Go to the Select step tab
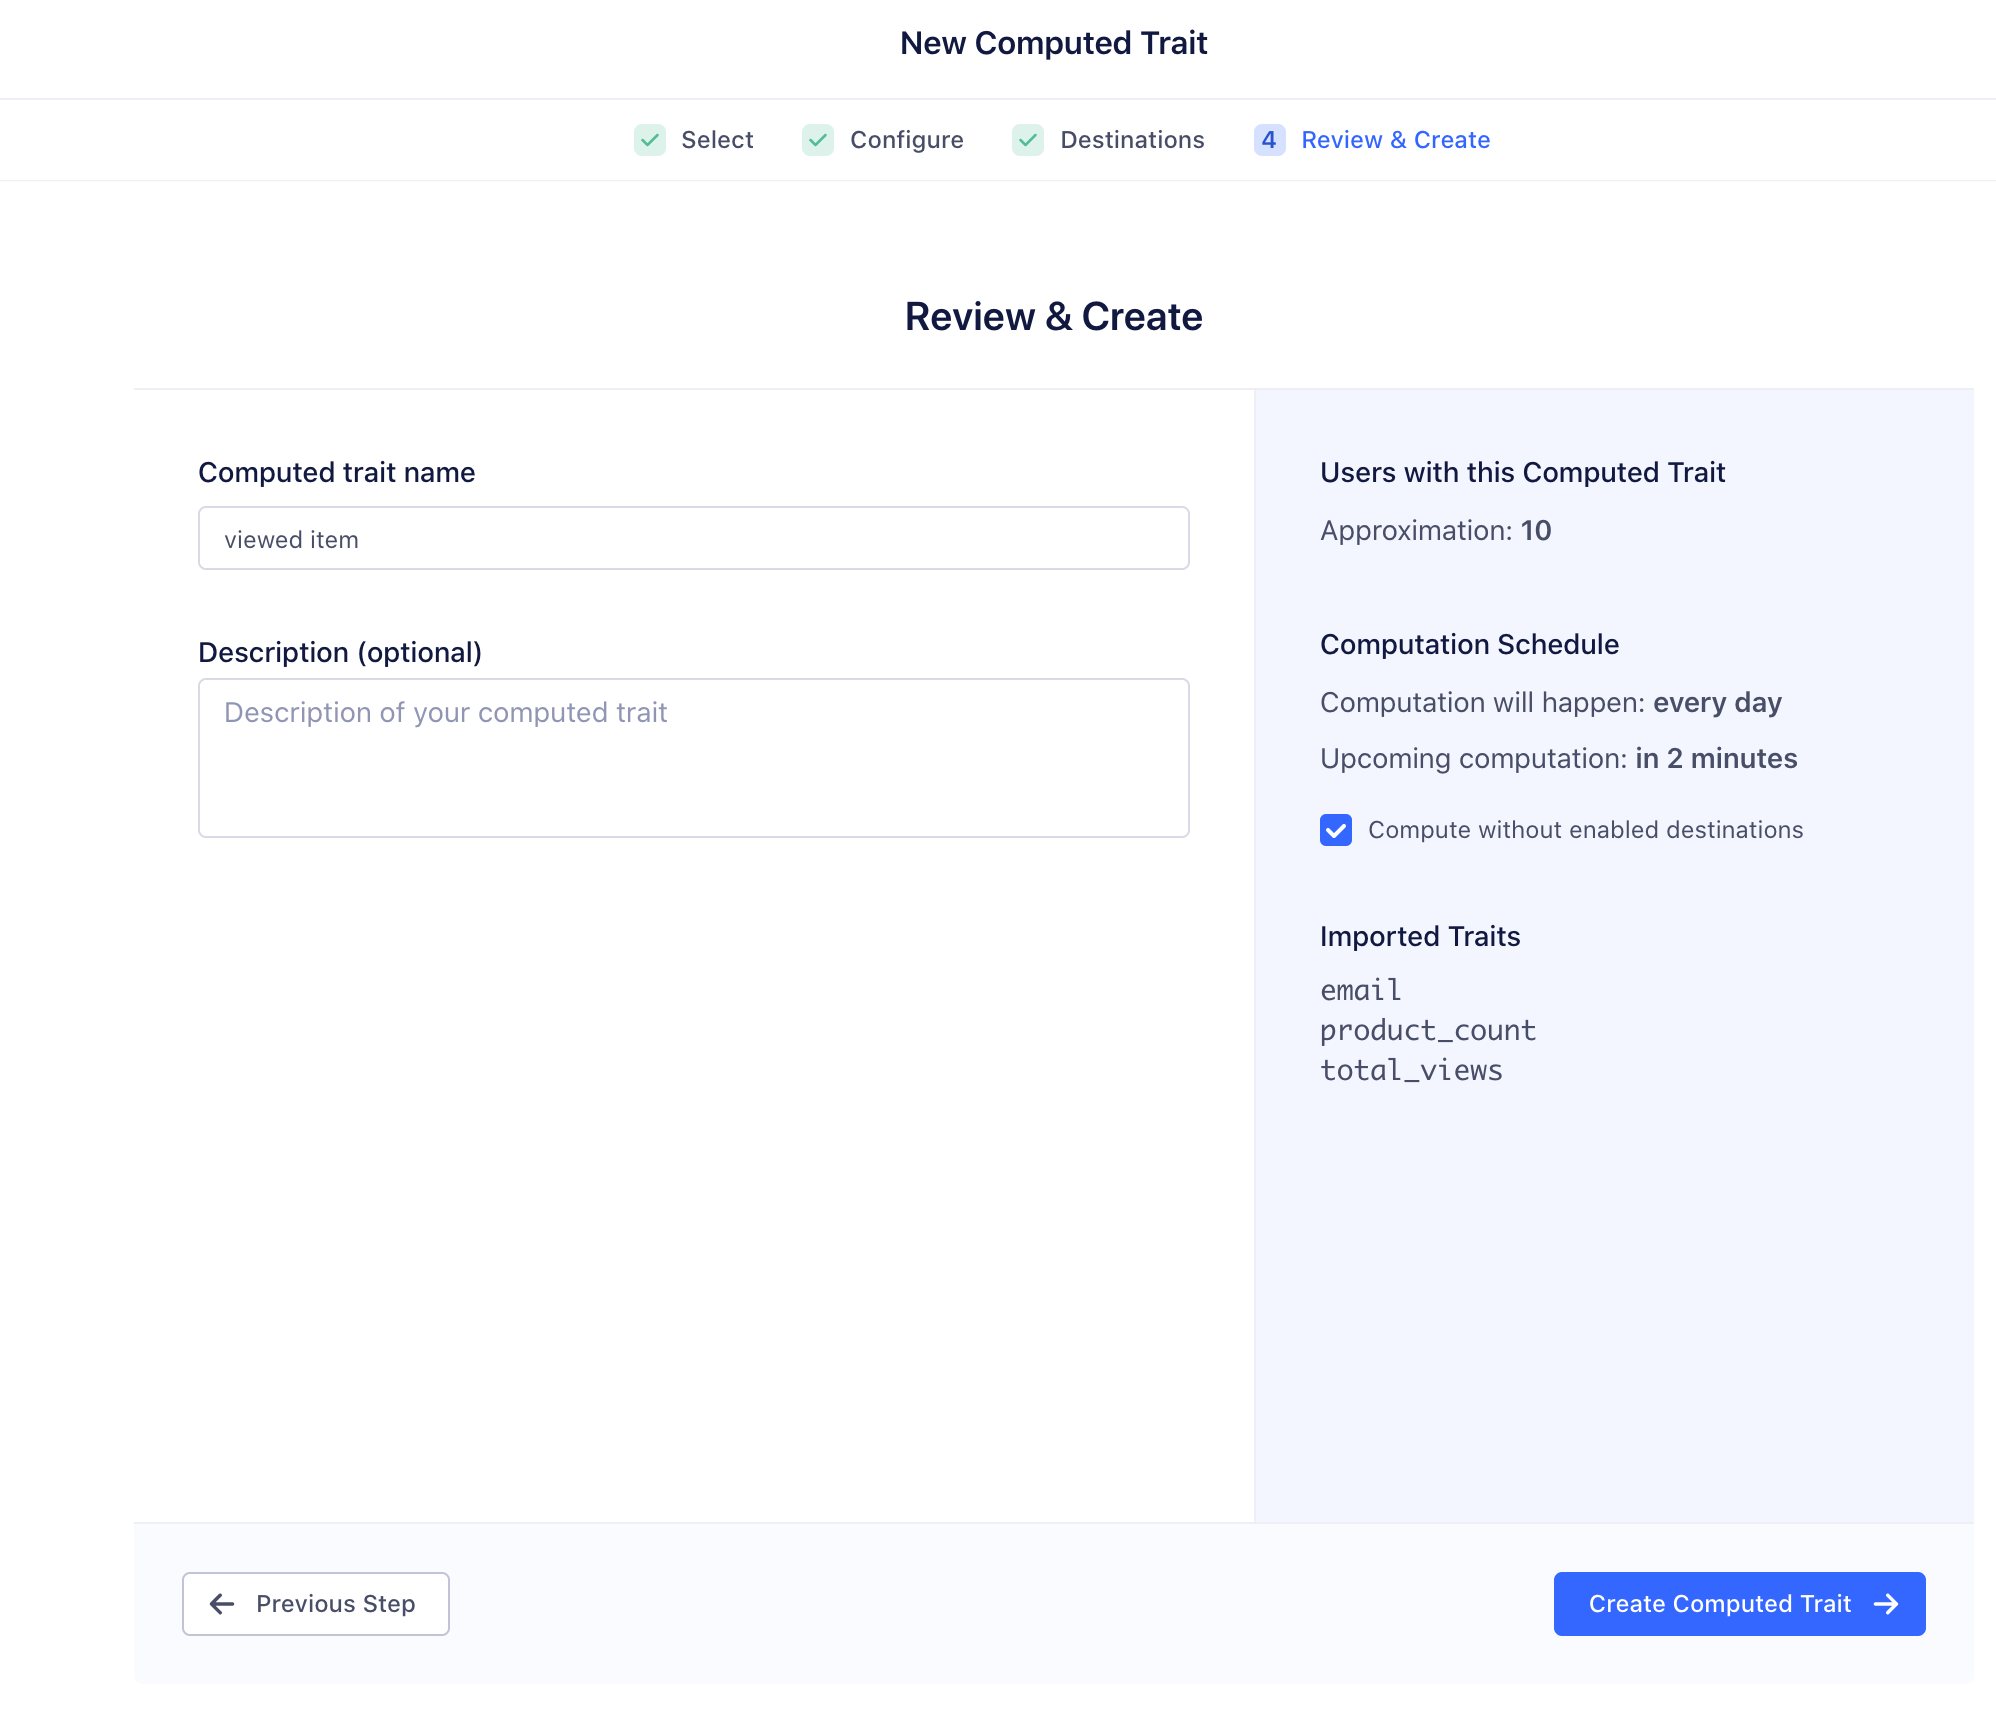The image size is (1996, 1730). (717, 140)
